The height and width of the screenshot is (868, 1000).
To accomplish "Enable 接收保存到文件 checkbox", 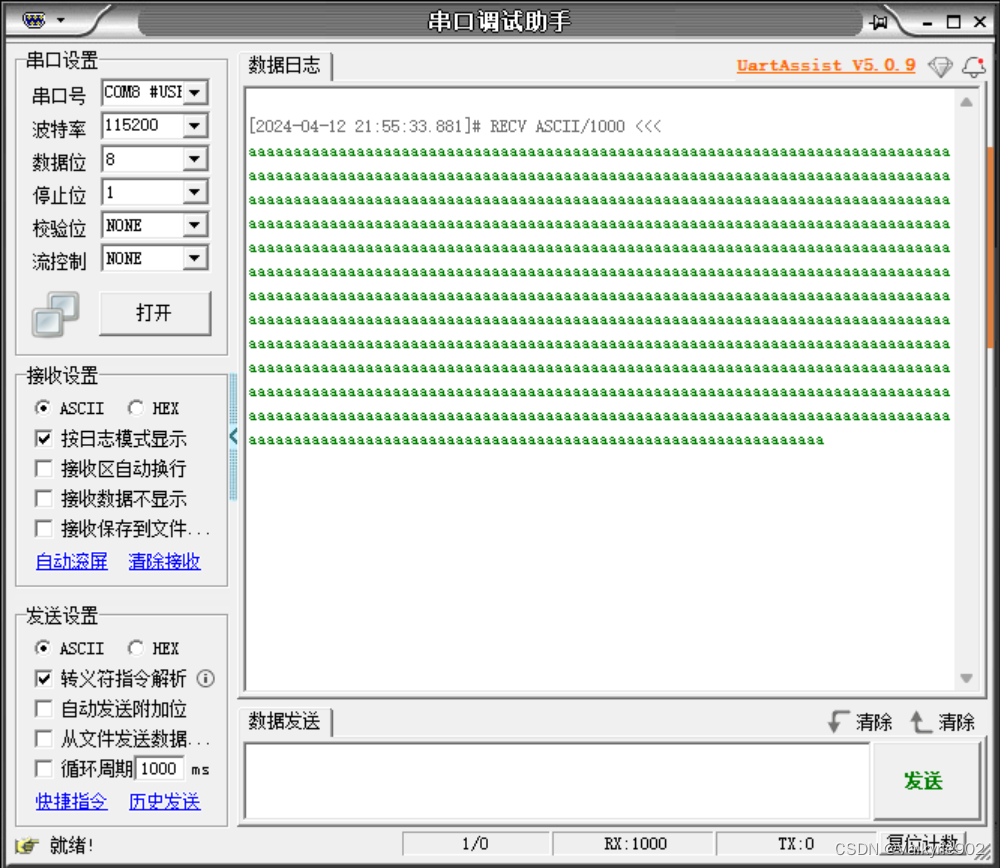I will click(x=43, y=529).
